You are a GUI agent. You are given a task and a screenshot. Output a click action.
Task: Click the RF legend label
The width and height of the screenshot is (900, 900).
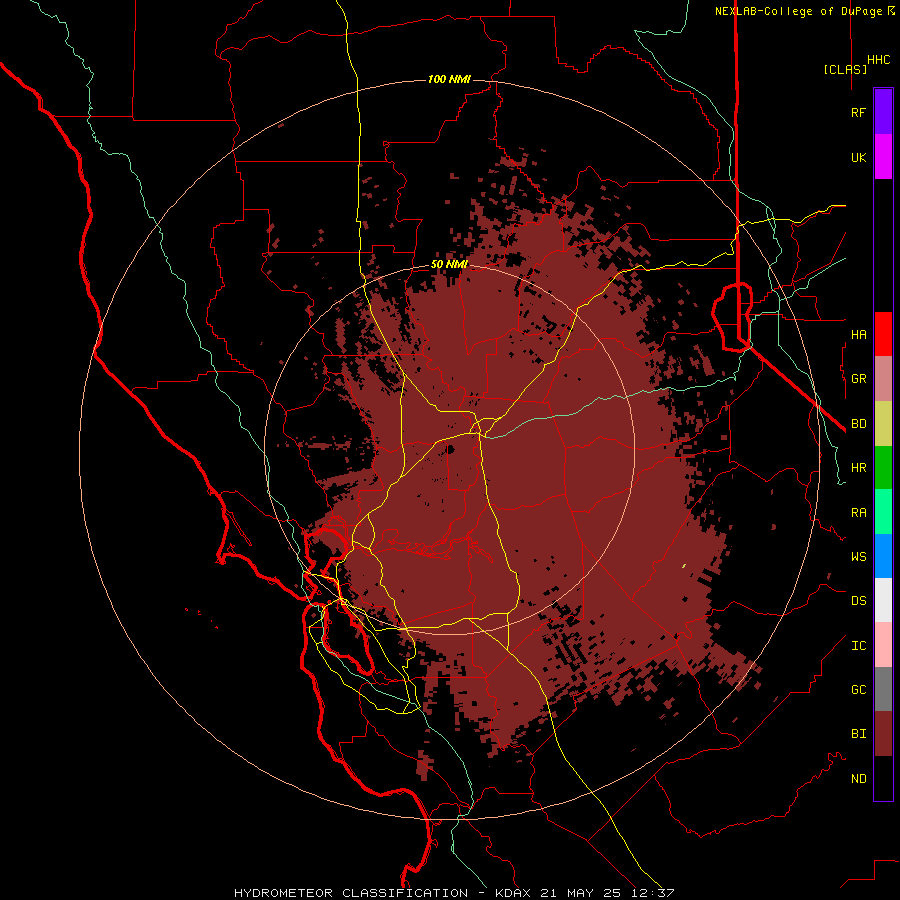tap(858, 112)
